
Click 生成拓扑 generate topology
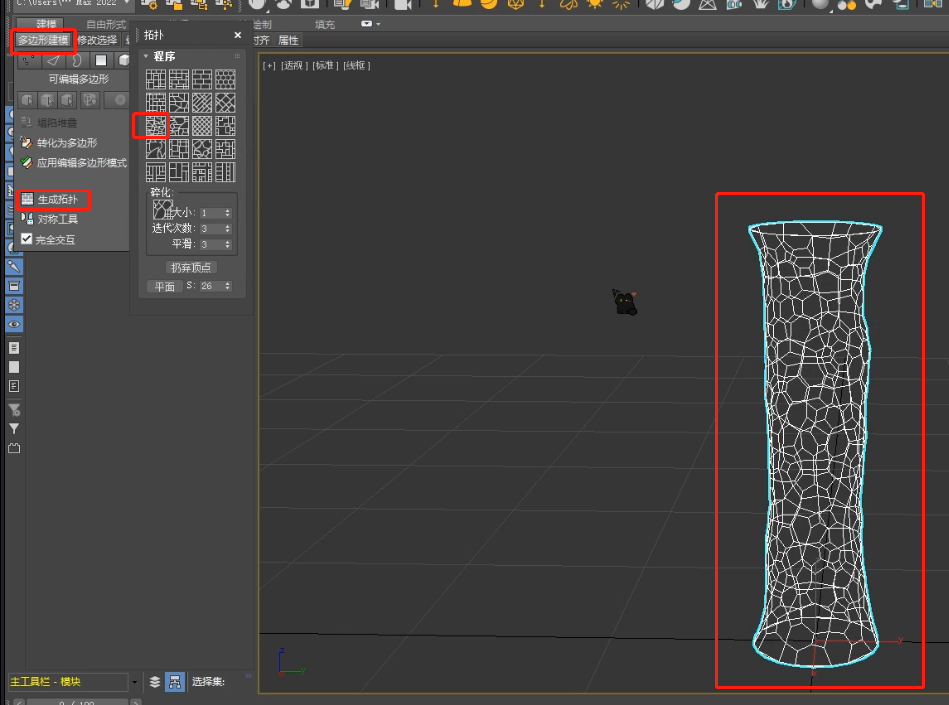pos(50,199)
